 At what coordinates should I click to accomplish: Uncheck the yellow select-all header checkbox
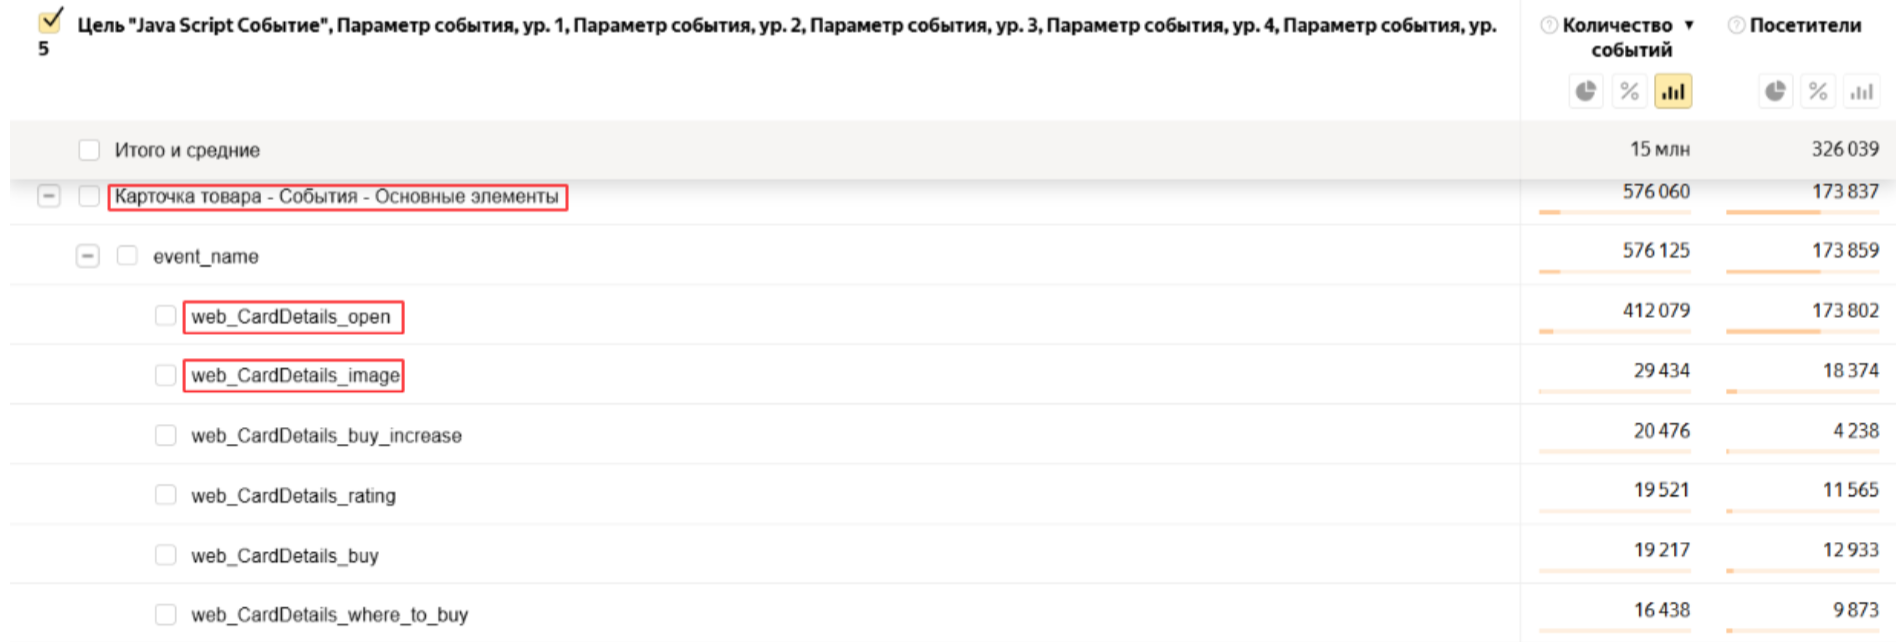pos(50,21)
